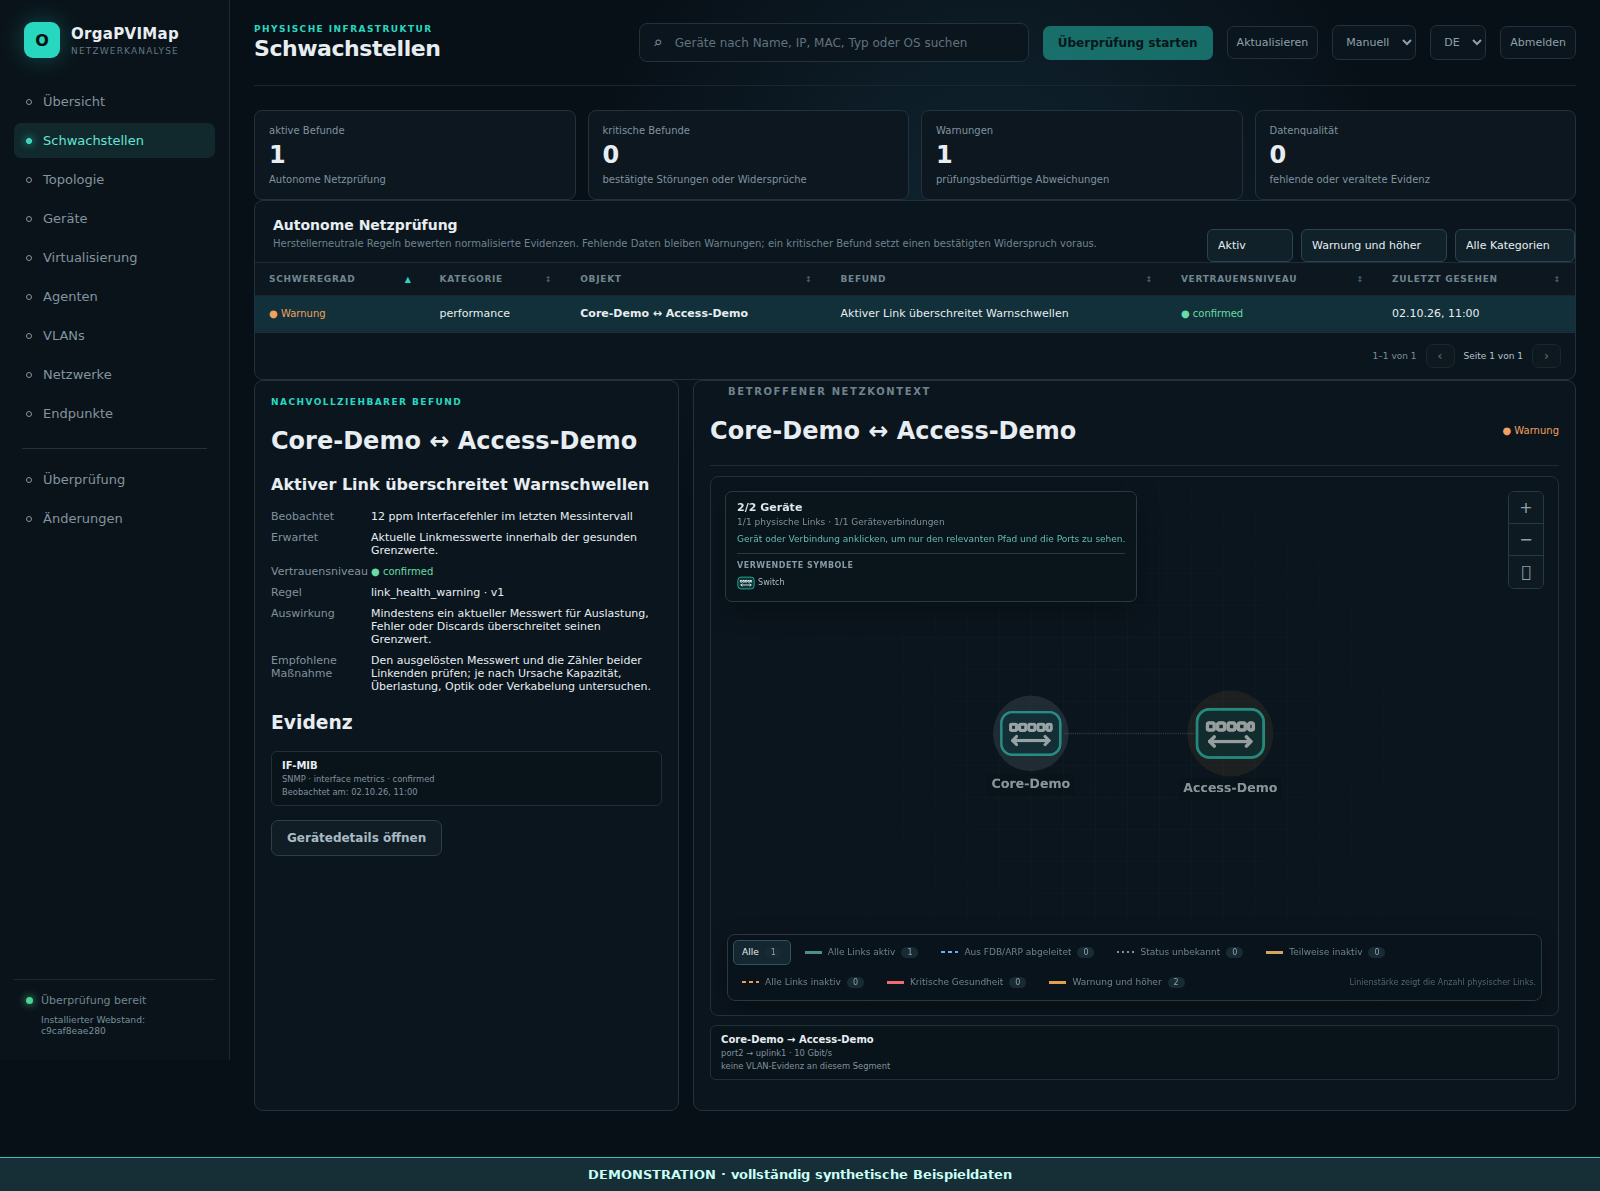Open the Alle Kategorien dropdown
The width and height of the screenshot is (1600, 1191).
click(x=1514, y=245)
